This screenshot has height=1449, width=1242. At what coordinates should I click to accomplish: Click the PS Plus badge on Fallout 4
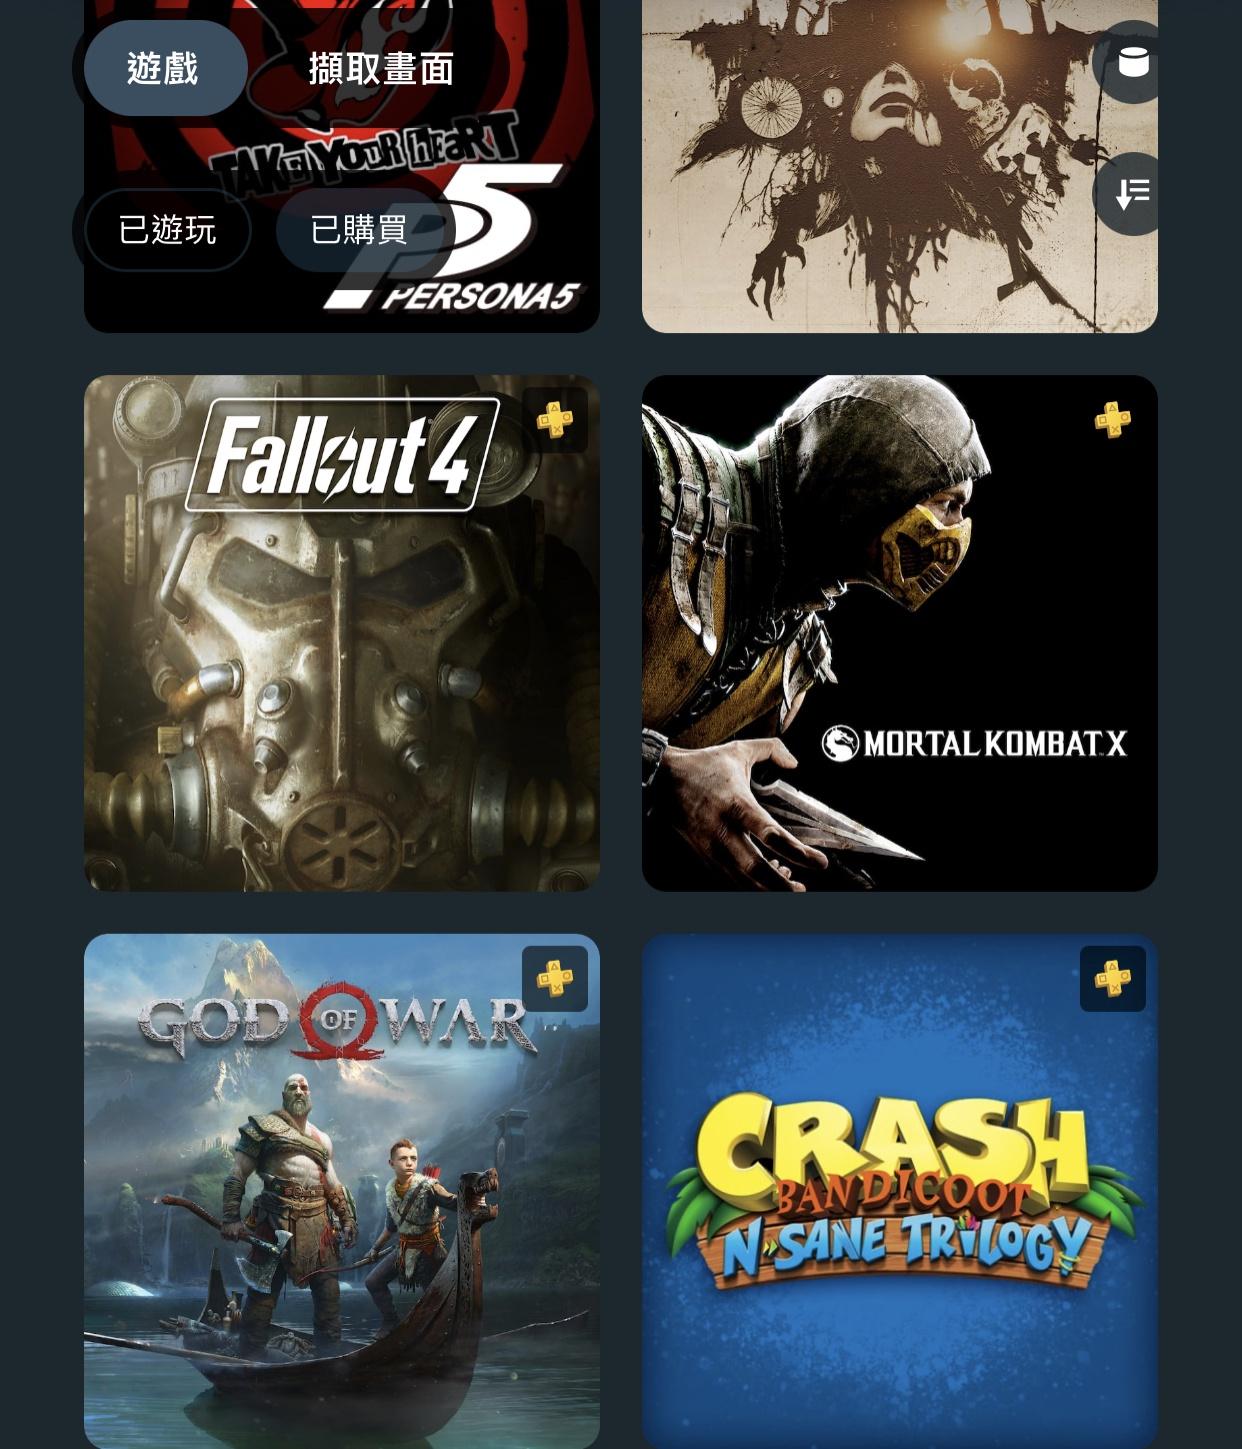click(x=555, y=420)
